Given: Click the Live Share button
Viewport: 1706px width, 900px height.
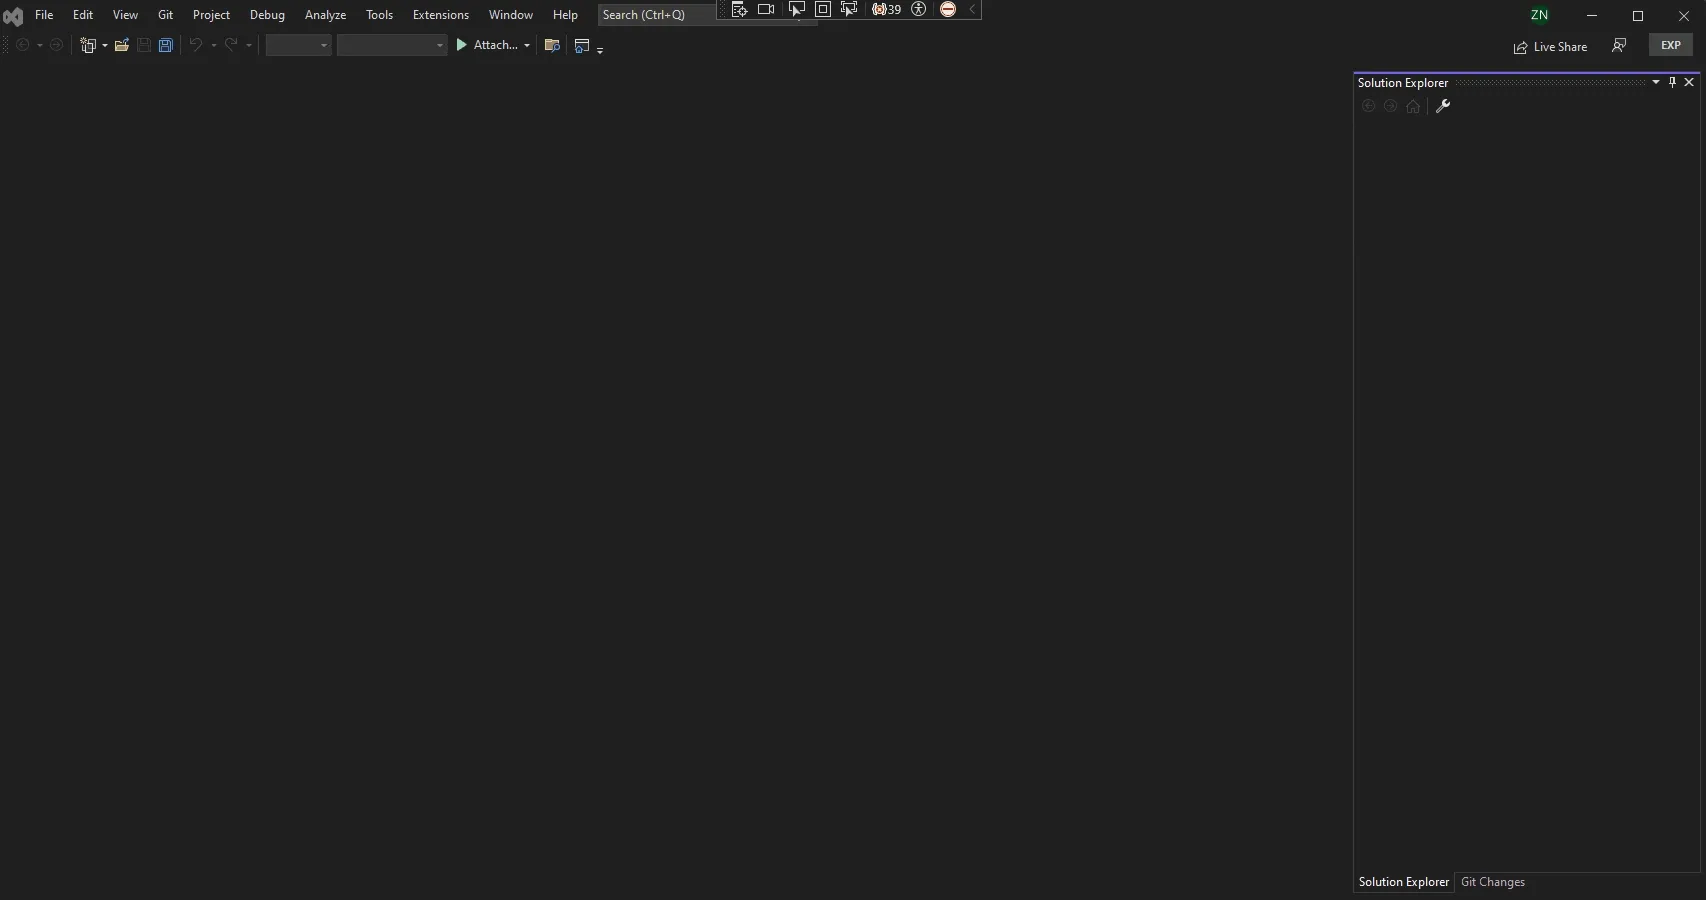Looking at the screenshot, I should [x=1550, y=47].
